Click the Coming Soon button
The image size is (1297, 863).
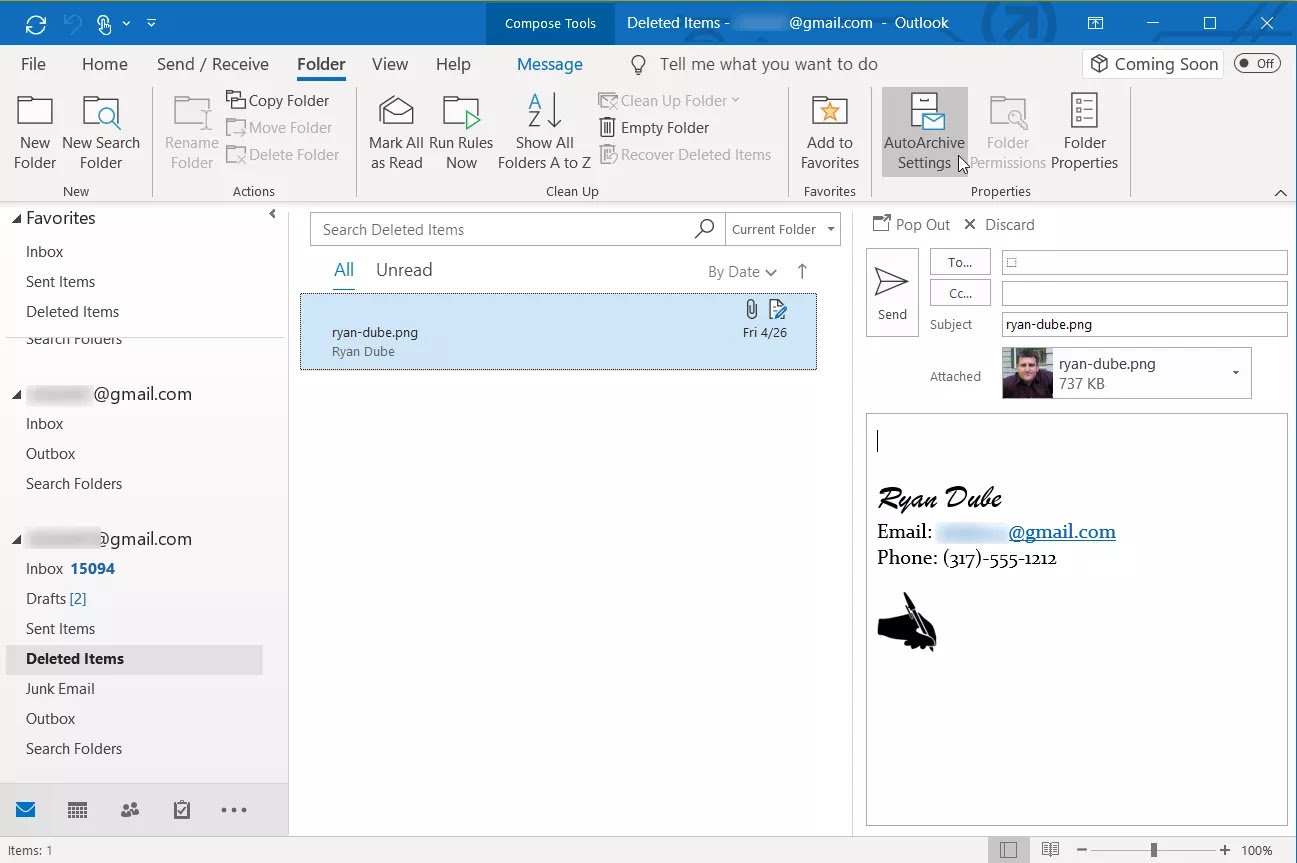(x=1154, y=64)
